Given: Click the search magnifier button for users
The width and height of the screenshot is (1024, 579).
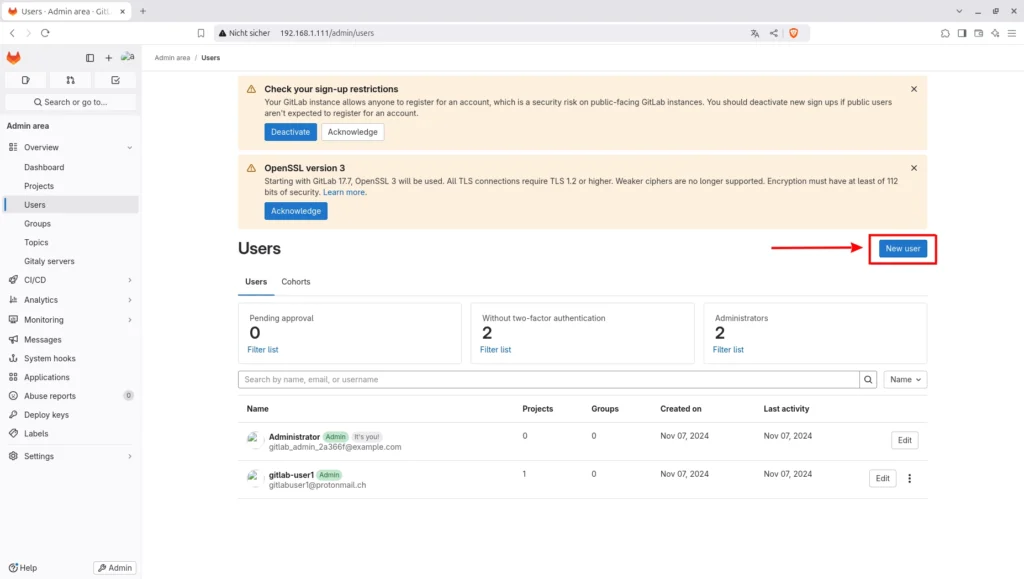Looking at the screenshot, I should 868,380.
